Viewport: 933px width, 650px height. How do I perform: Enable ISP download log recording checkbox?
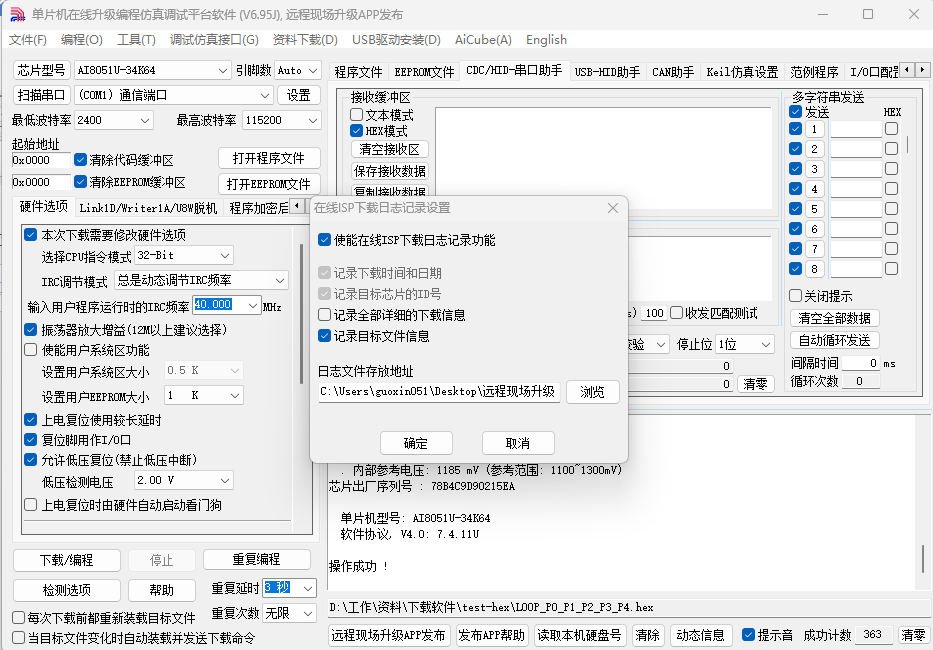tap(324, 240)
